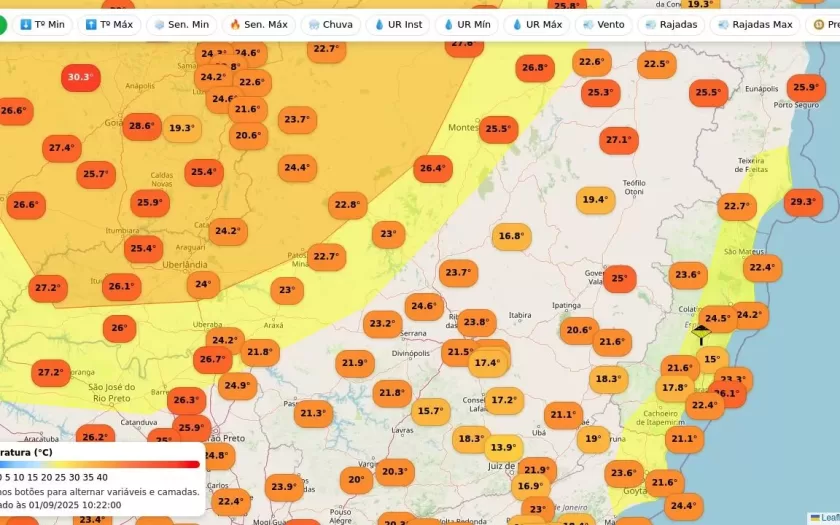Show the Sen. Min layer
The height and width of the screenshot is (525, 840).
[181, 24]
